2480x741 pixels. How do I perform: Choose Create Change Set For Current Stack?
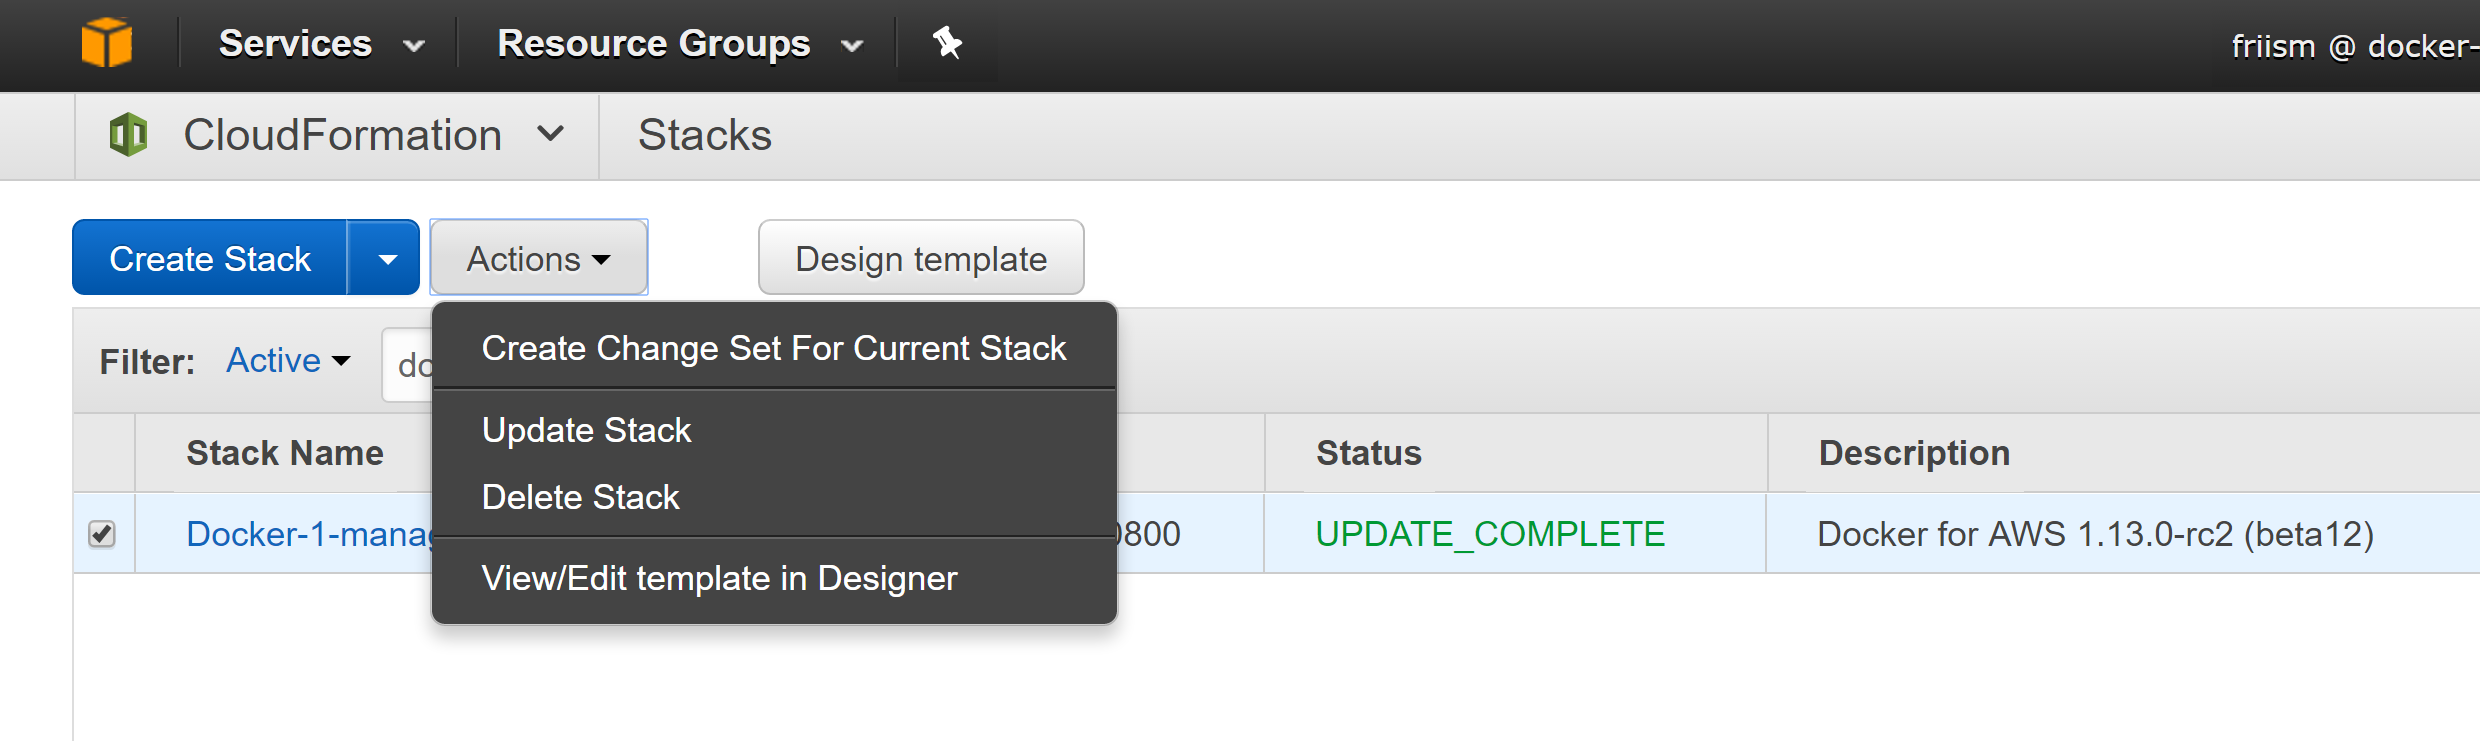click(x=773, y=348)
